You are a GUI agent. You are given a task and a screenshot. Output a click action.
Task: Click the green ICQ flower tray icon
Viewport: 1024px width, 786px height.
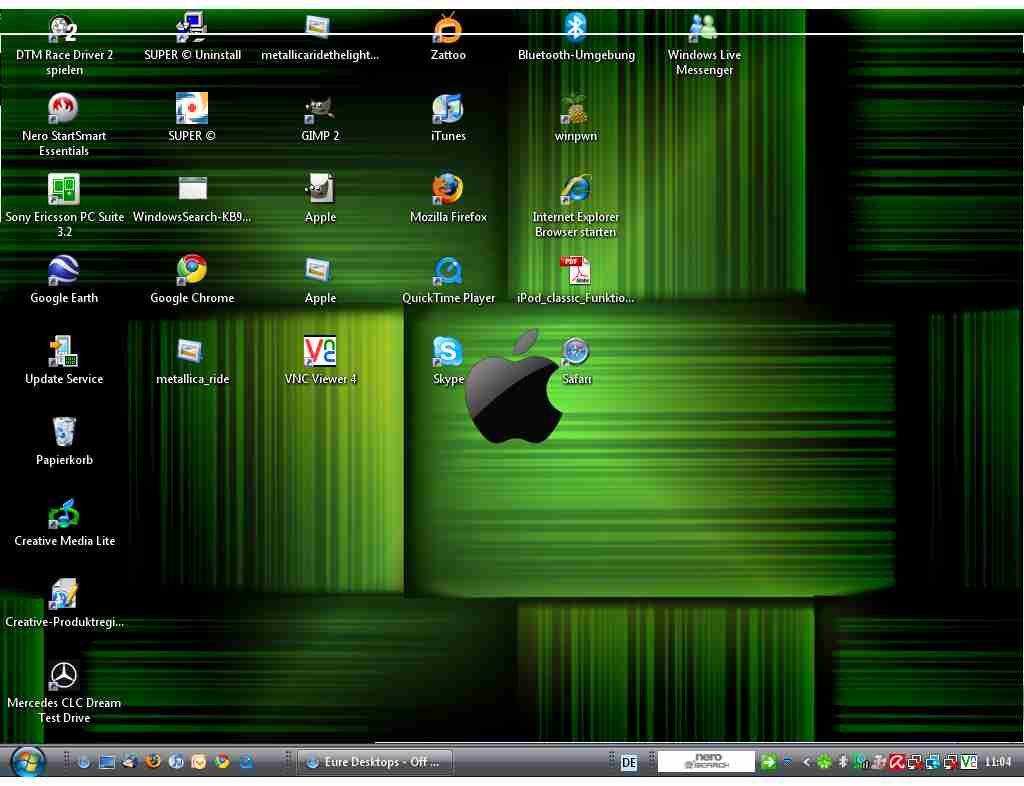(825, 762)
